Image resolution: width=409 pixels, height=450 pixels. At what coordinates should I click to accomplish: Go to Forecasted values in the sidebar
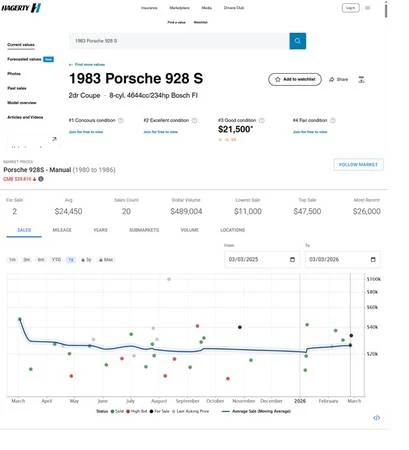click(x=24, y=59)
